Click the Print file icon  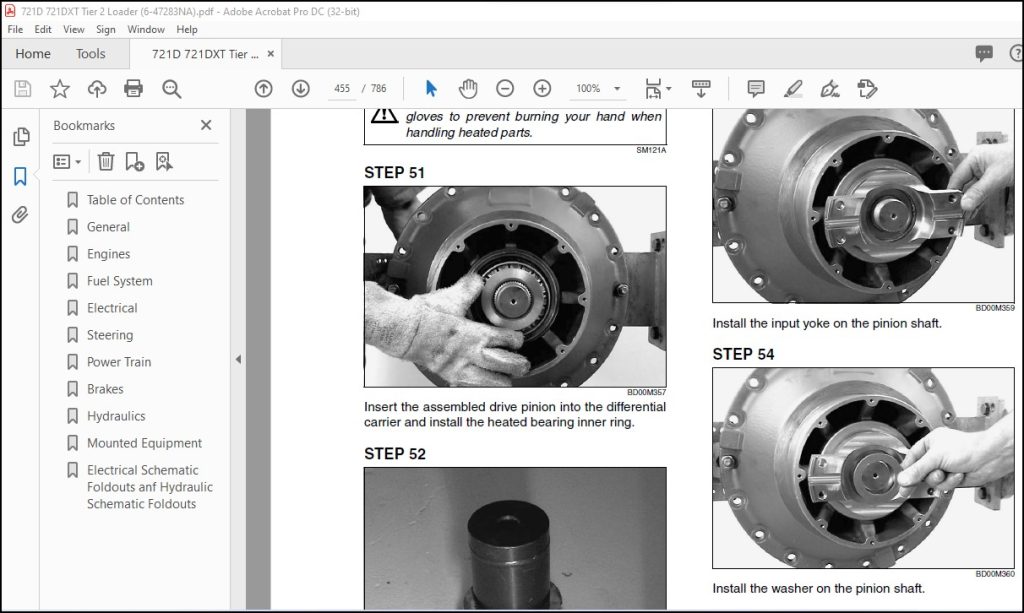(133, 88)
